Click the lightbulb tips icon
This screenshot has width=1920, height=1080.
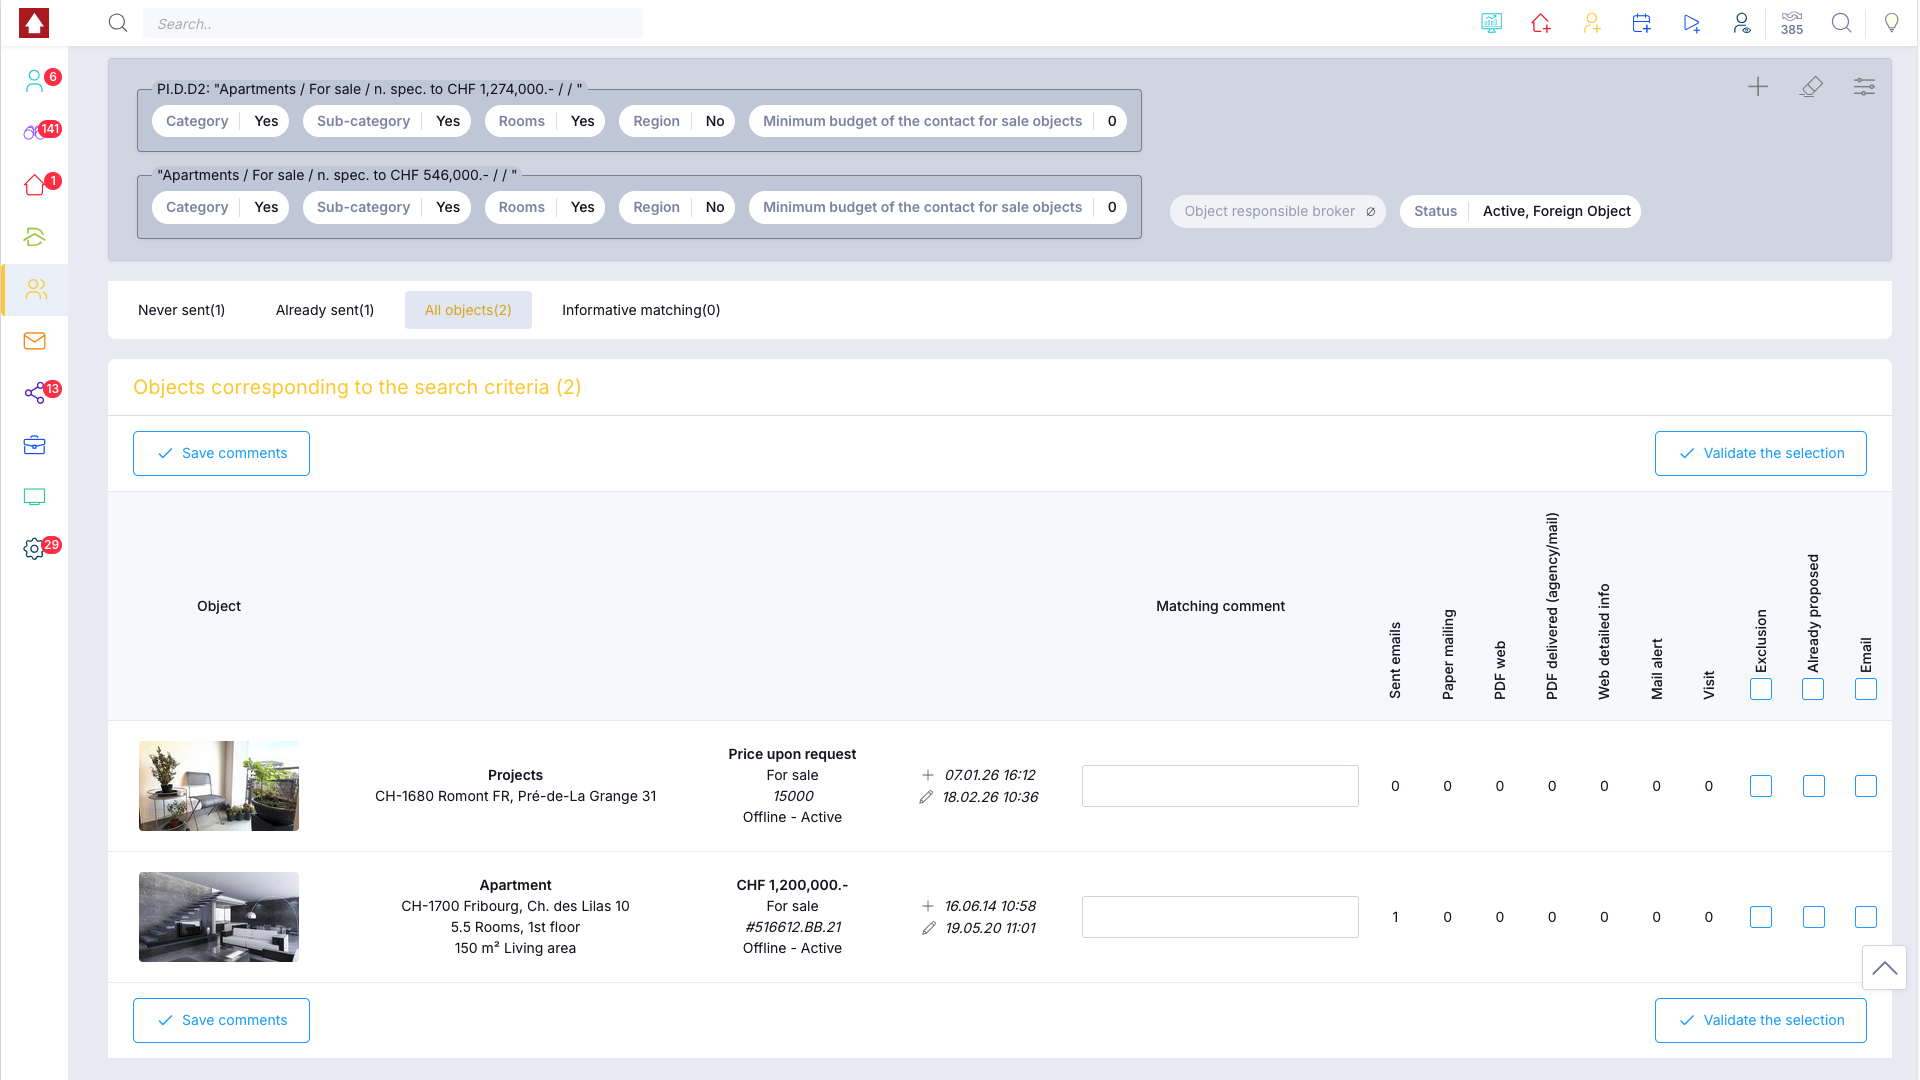point(1891,23)
